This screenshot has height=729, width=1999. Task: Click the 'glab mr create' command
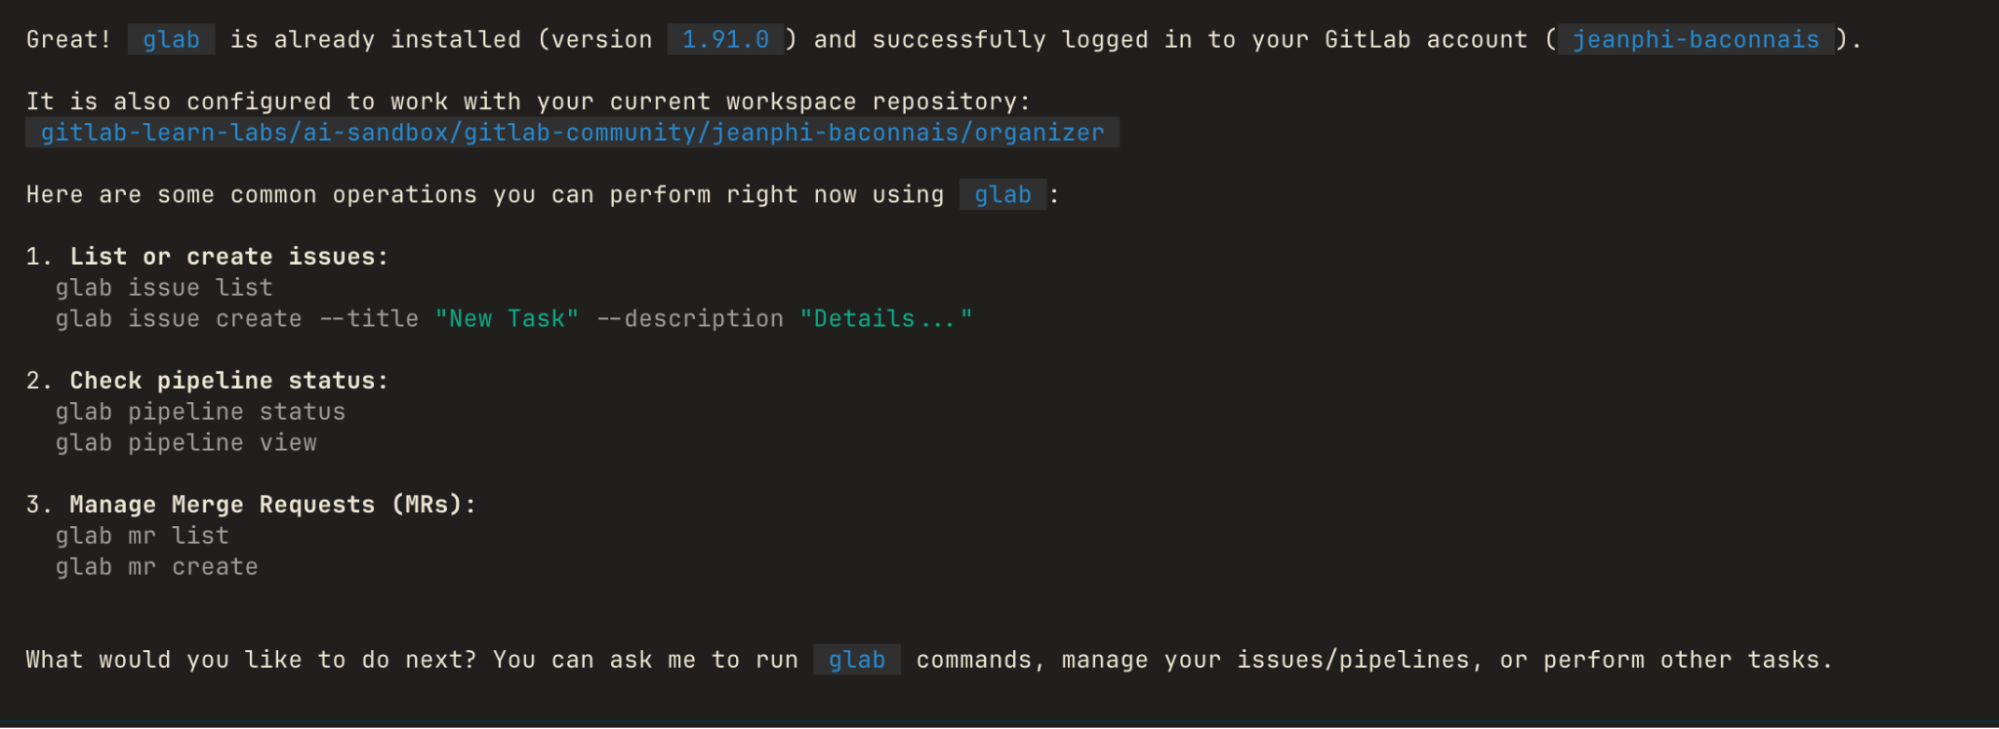tap(157, 567)
